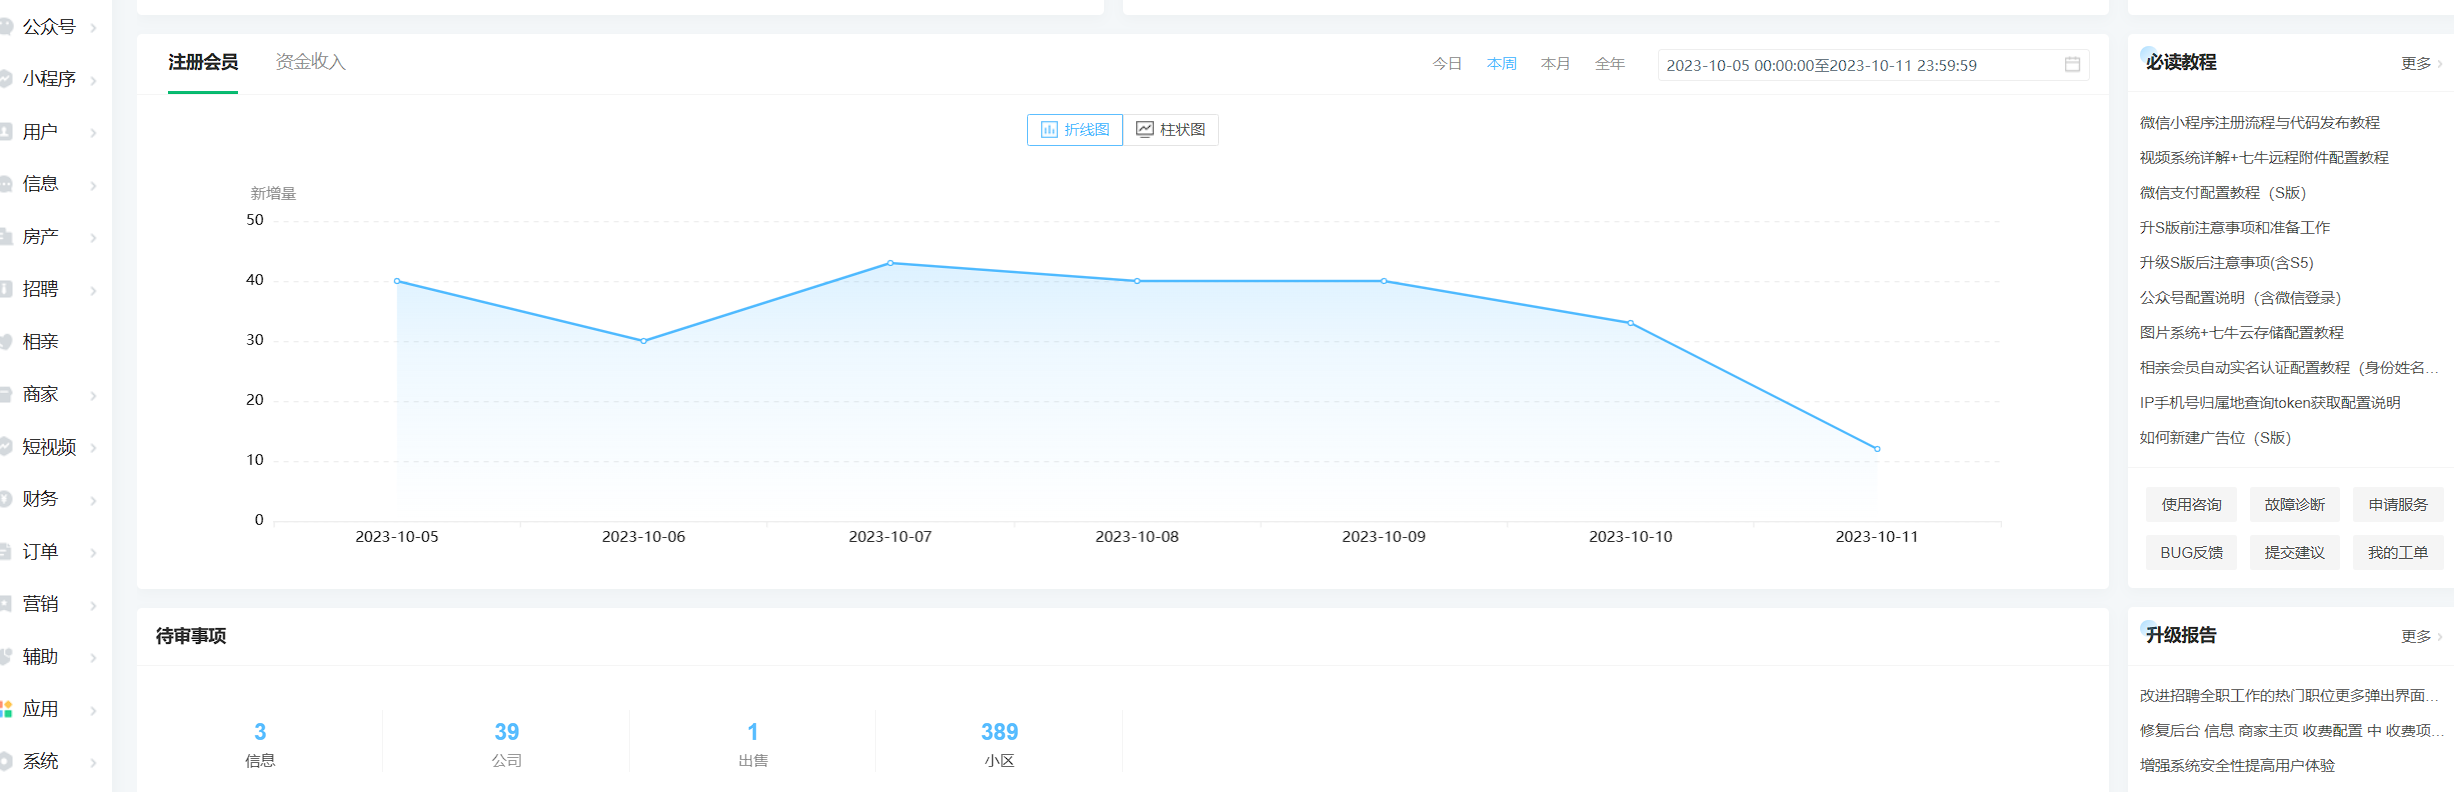This screenshot has height=792, width=2454.
Task: Switch to the 注册会员 tab
Action: (203, 62)
